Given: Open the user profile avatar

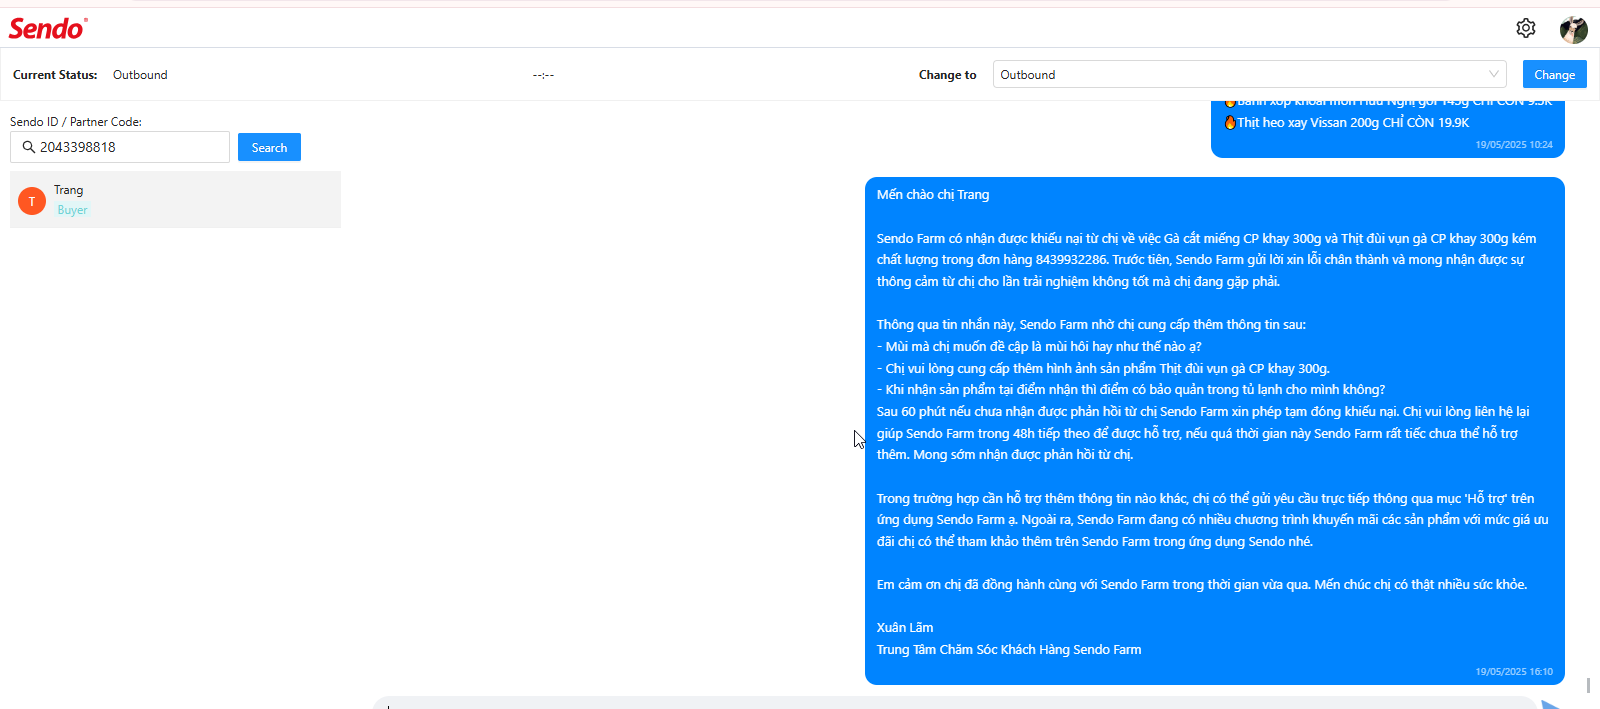Looking at the screenshot, I should [1573, 29].
